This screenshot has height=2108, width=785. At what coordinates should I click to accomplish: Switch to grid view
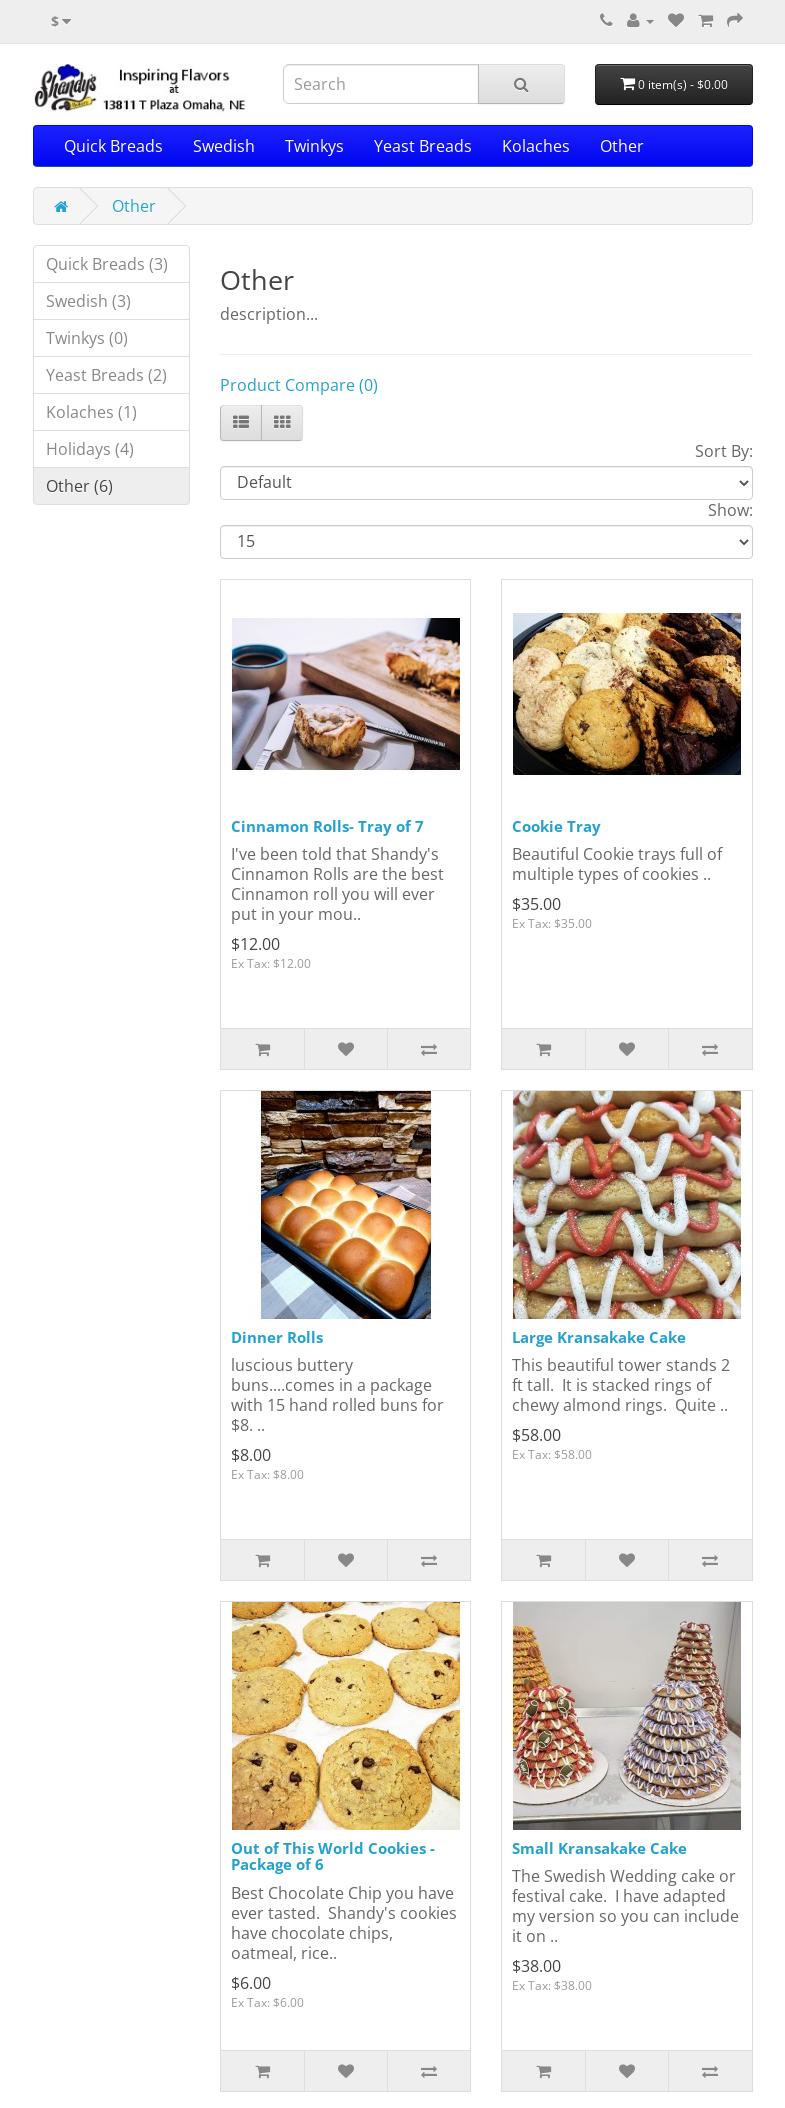point(282,423)
